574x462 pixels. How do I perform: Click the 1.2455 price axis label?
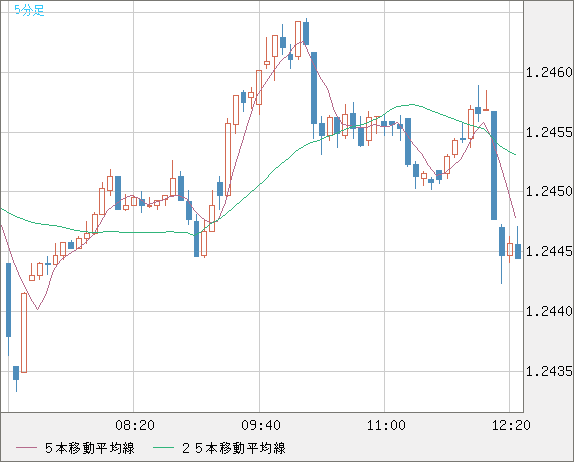[x=549, y=132]
